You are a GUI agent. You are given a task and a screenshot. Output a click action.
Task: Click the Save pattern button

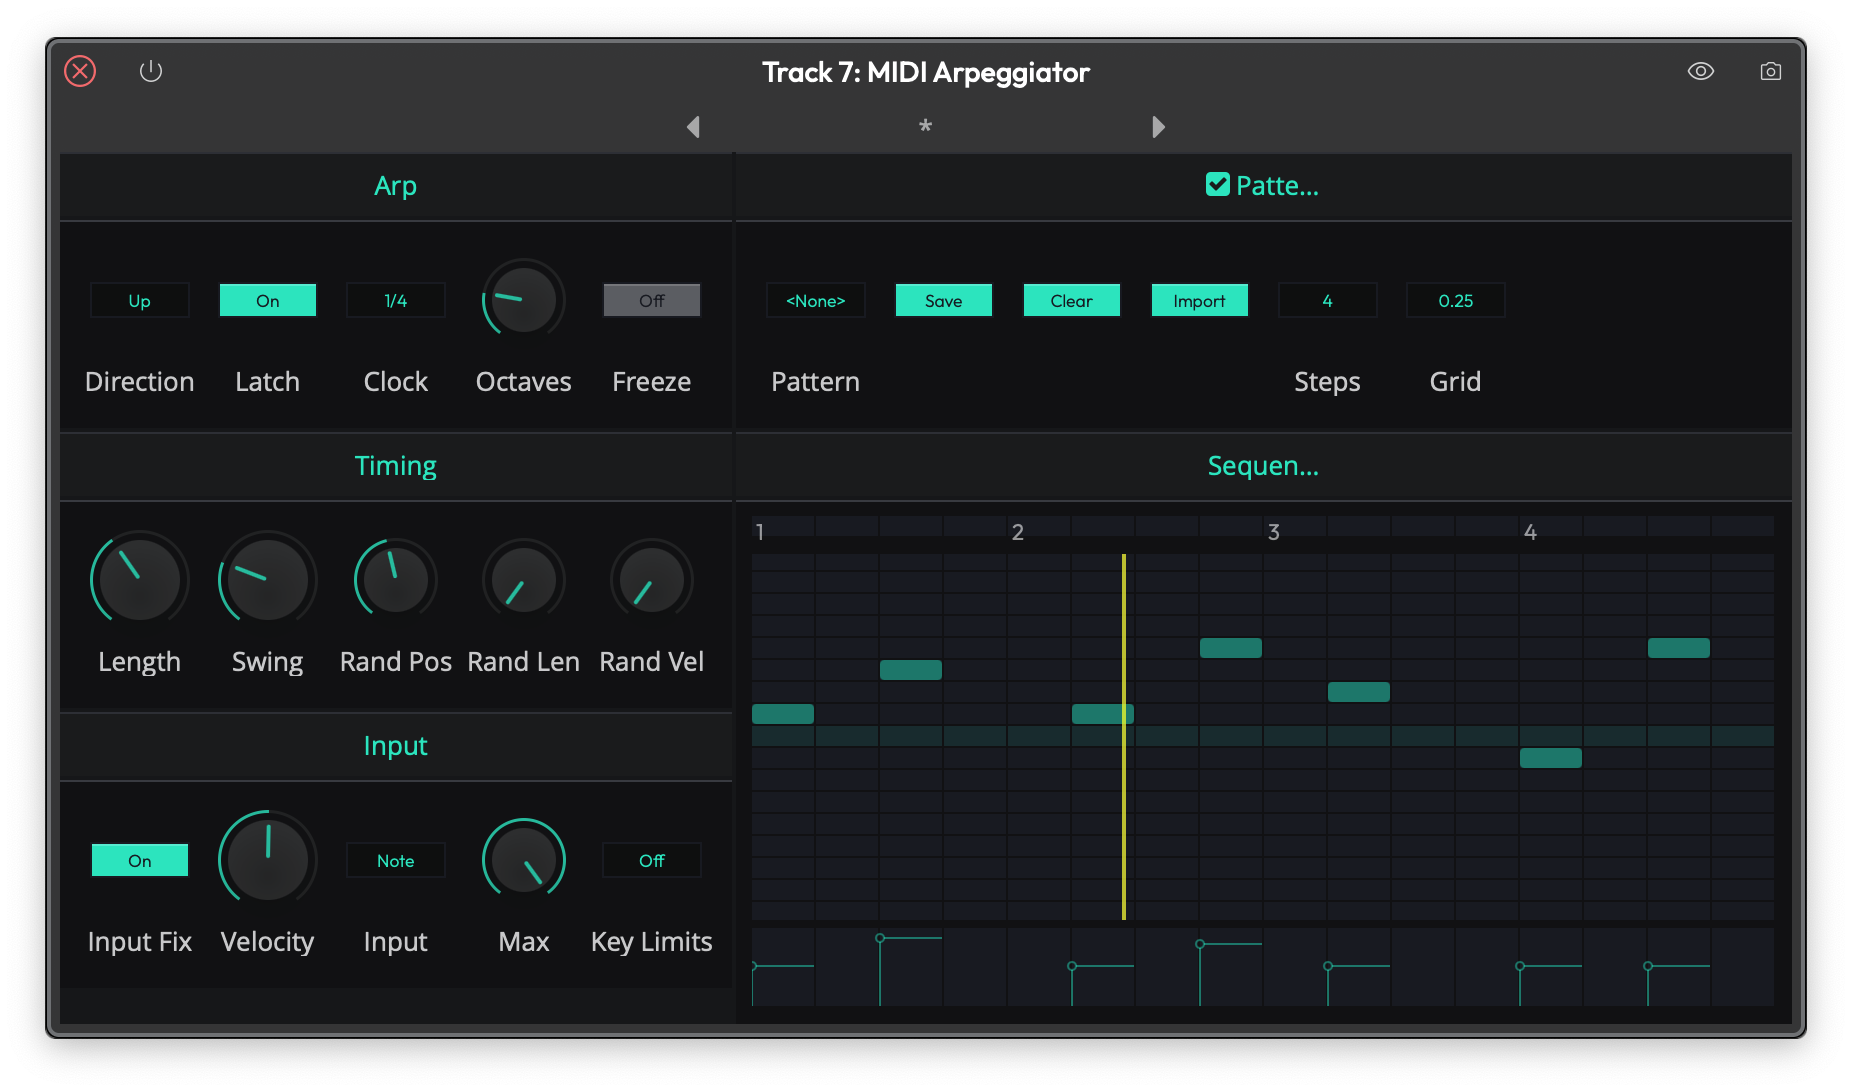[x=944, y=300]
